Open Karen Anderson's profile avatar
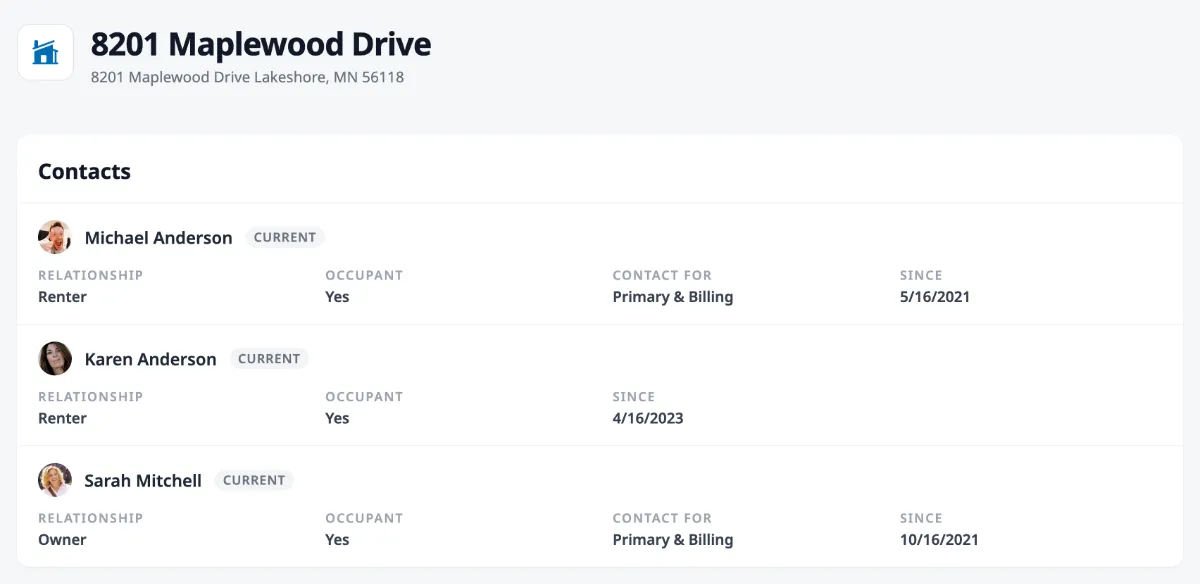1200x584 pixels. (x=55, y=358)
